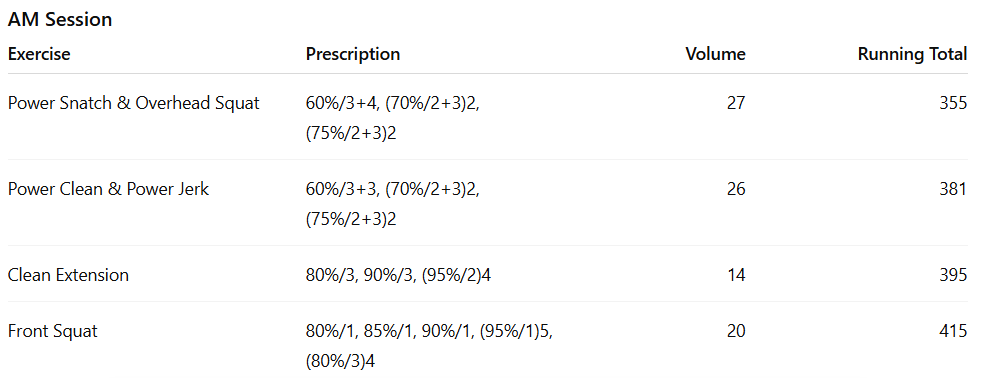
Task: Click the Volume column header
Action: pyautogui.click(x=715, y=54)
